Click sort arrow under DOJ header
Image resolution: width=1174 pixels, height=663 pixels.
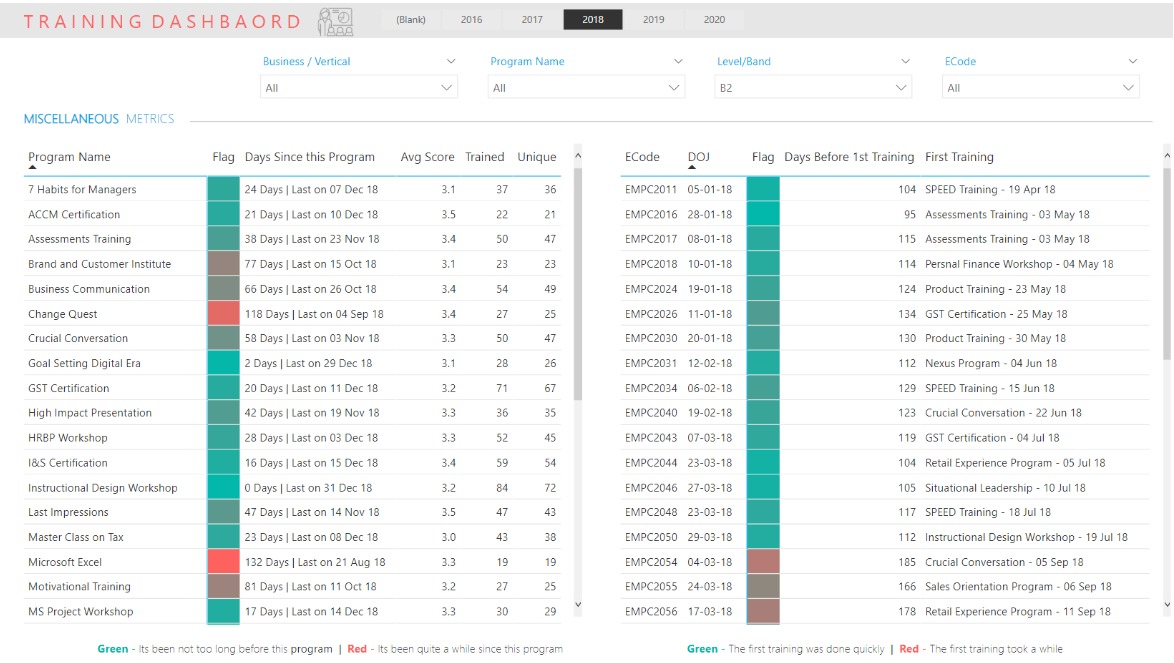692,169
